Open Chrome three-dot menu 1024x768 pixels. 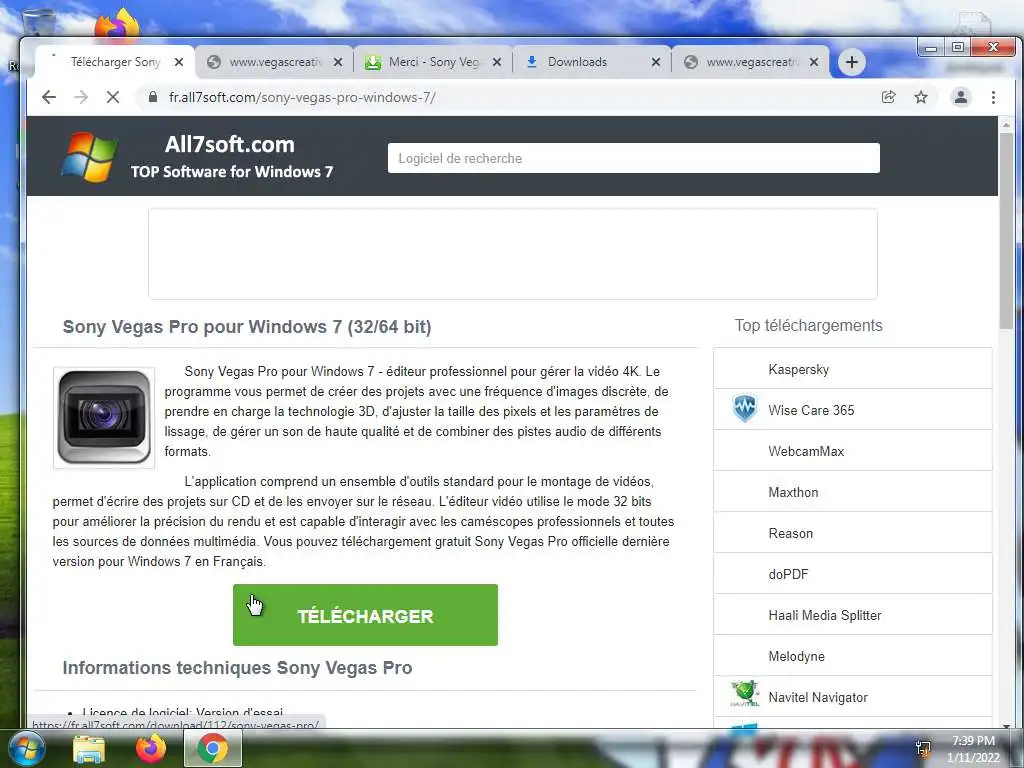[993, 97]
